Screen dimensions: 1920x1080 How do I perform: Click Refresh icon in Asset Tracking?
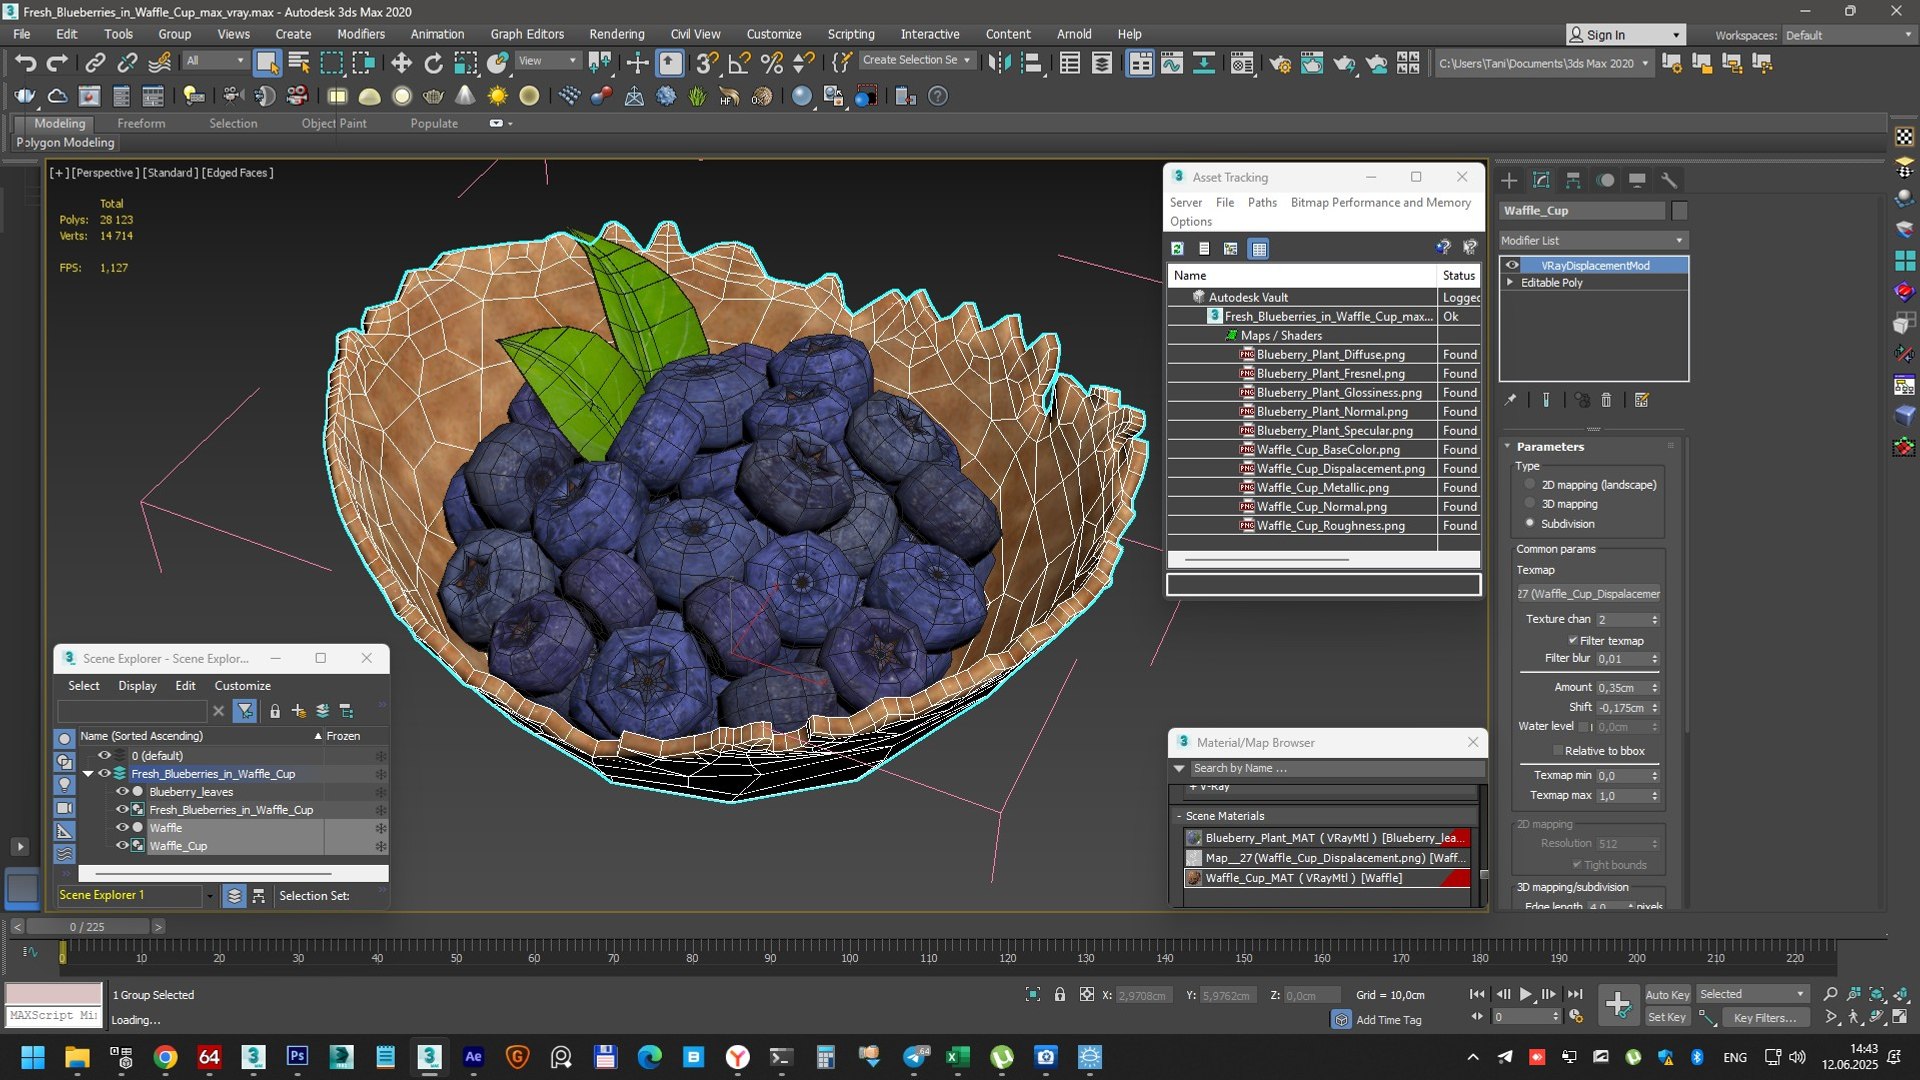[x=1178, y=248]
